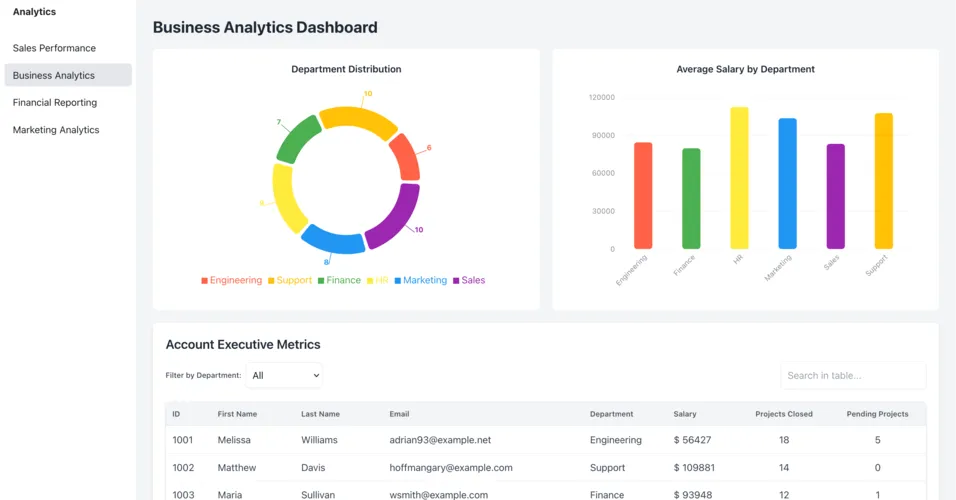Viewport: 956px width, 500px height.
Task: Click Engineering department cell in Melissa's row
Action: 616,440
